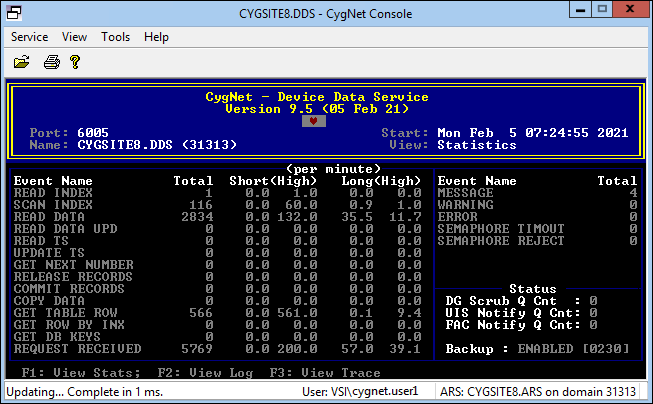This screenshot has width=653, height=404.
Task: Click the UIS Notify Q Cnt status line
Action: (x=521, y=313)
